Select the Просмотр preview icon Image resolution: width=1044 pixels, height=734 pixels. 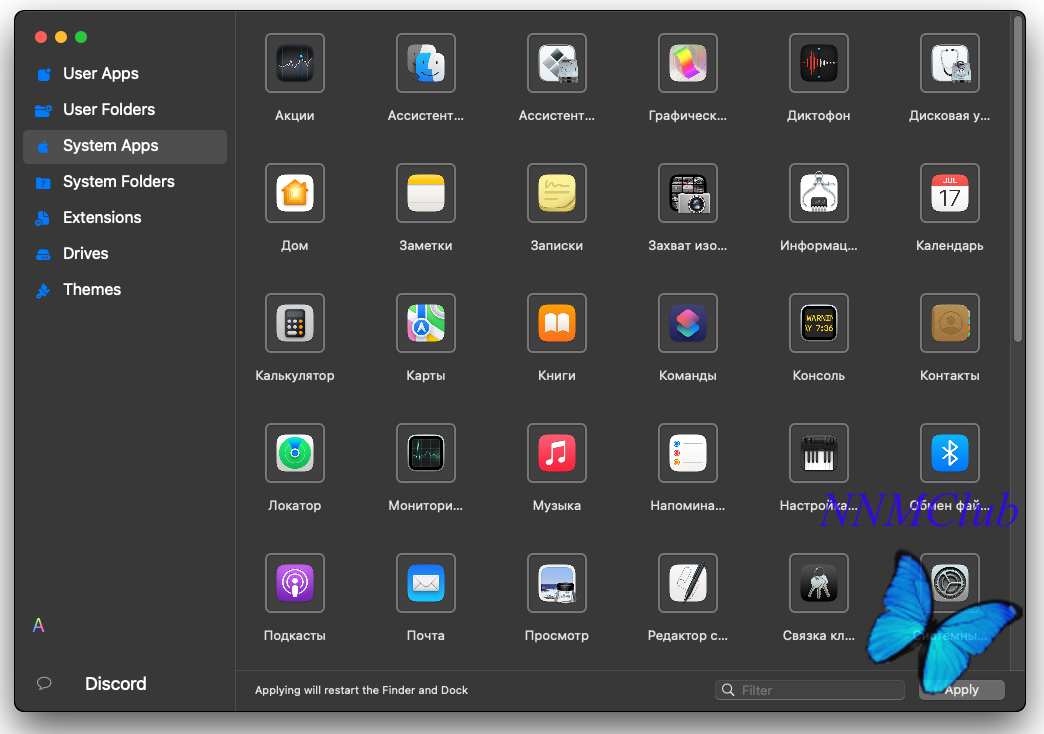click(557, 583)
